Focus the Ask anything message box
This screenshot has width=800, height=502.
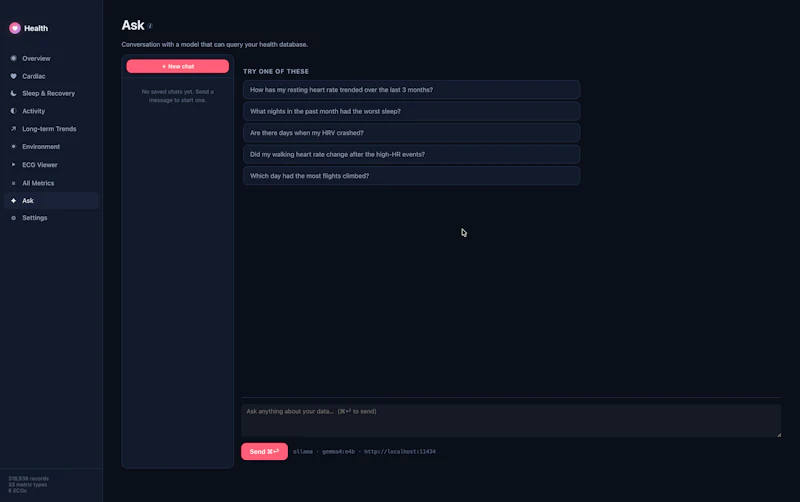pyautogui.click(x=511, y=421)
